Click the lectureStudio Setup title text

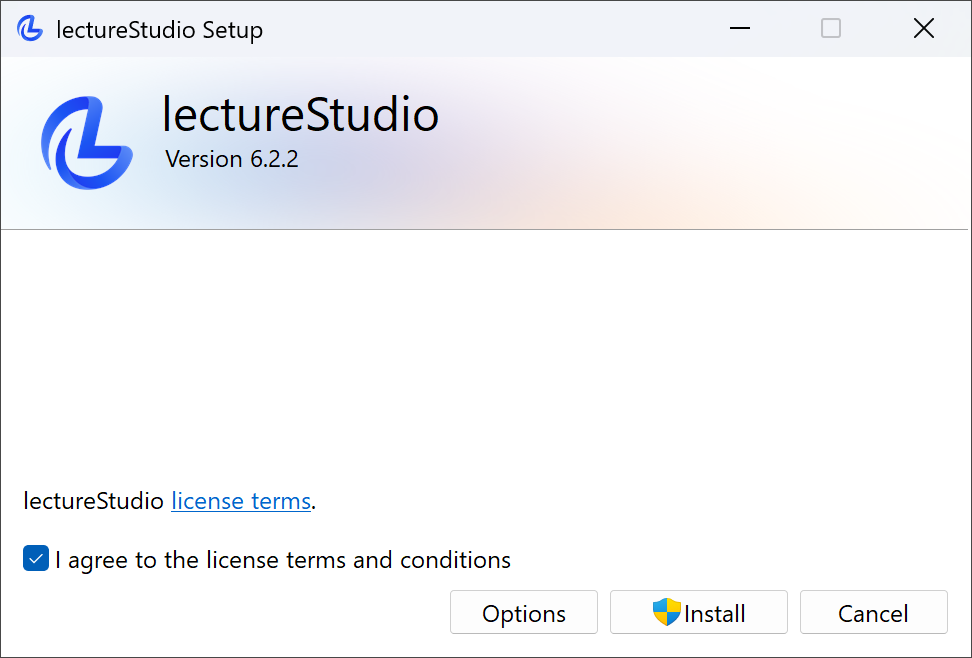160,29
